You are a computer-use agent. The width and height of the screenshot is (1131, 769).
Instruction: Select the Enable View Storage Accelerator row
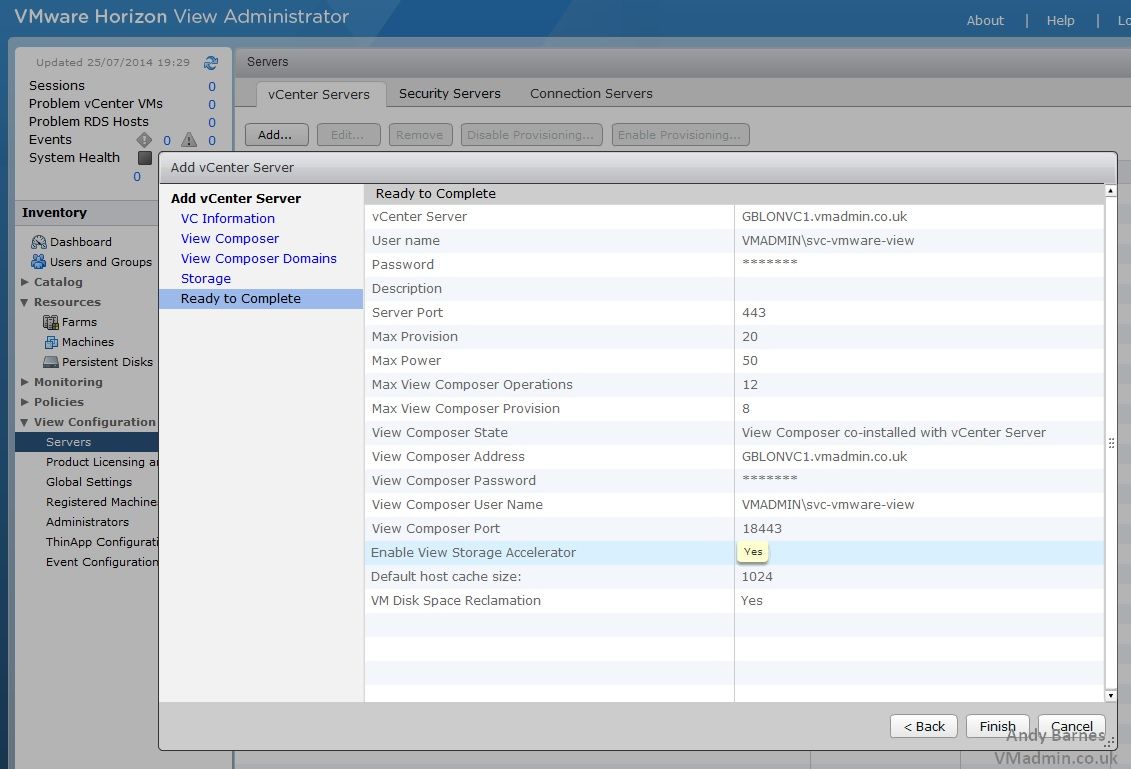pos(734,553)
